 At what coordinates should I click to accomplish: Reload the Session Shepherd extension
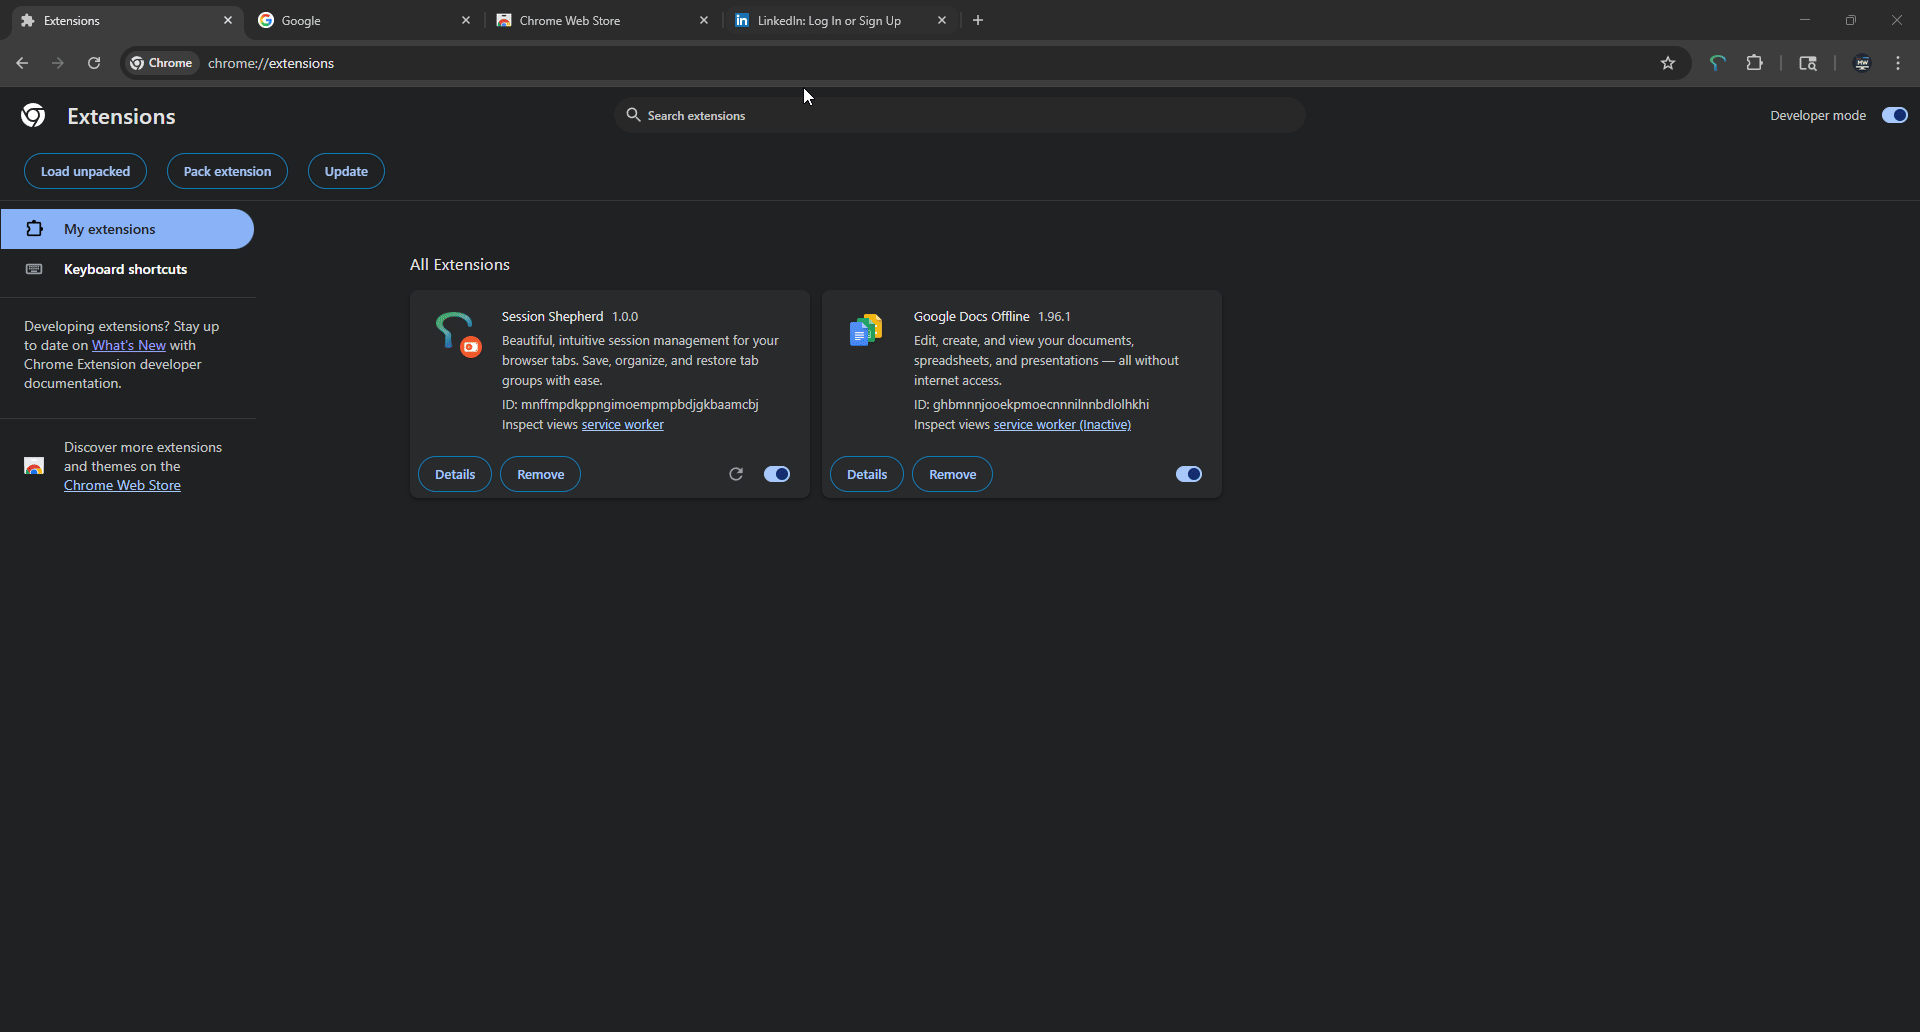tap(736, 474)
